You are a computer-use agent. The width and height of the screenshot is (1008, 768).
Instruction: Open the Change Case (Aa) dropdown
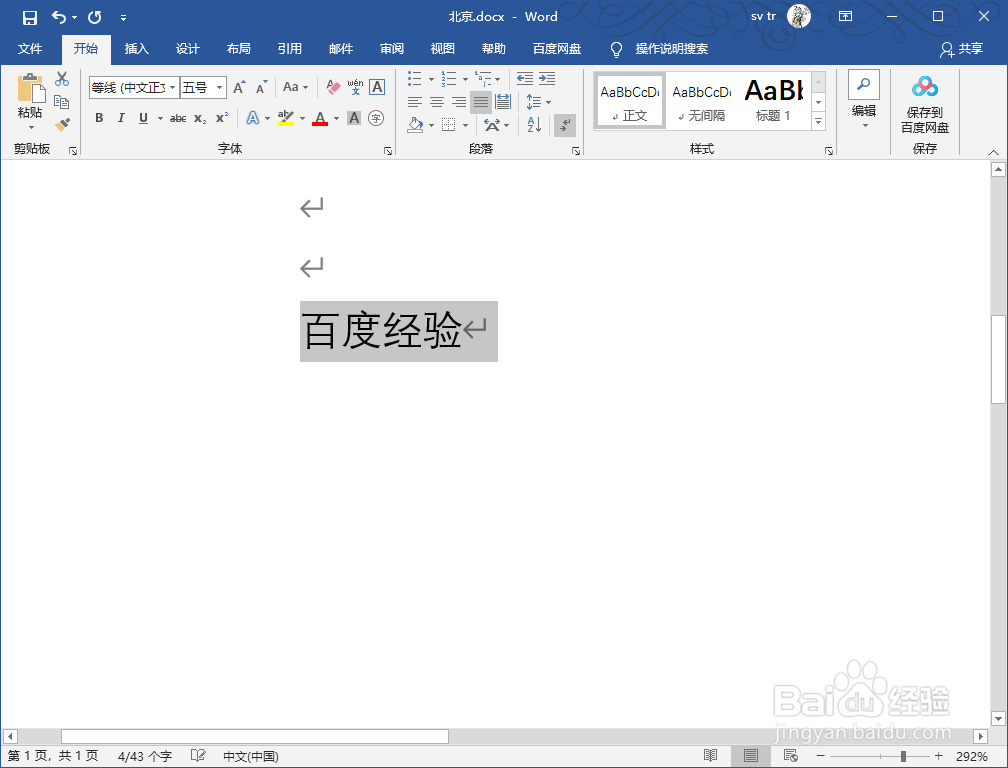coord(295,87)
